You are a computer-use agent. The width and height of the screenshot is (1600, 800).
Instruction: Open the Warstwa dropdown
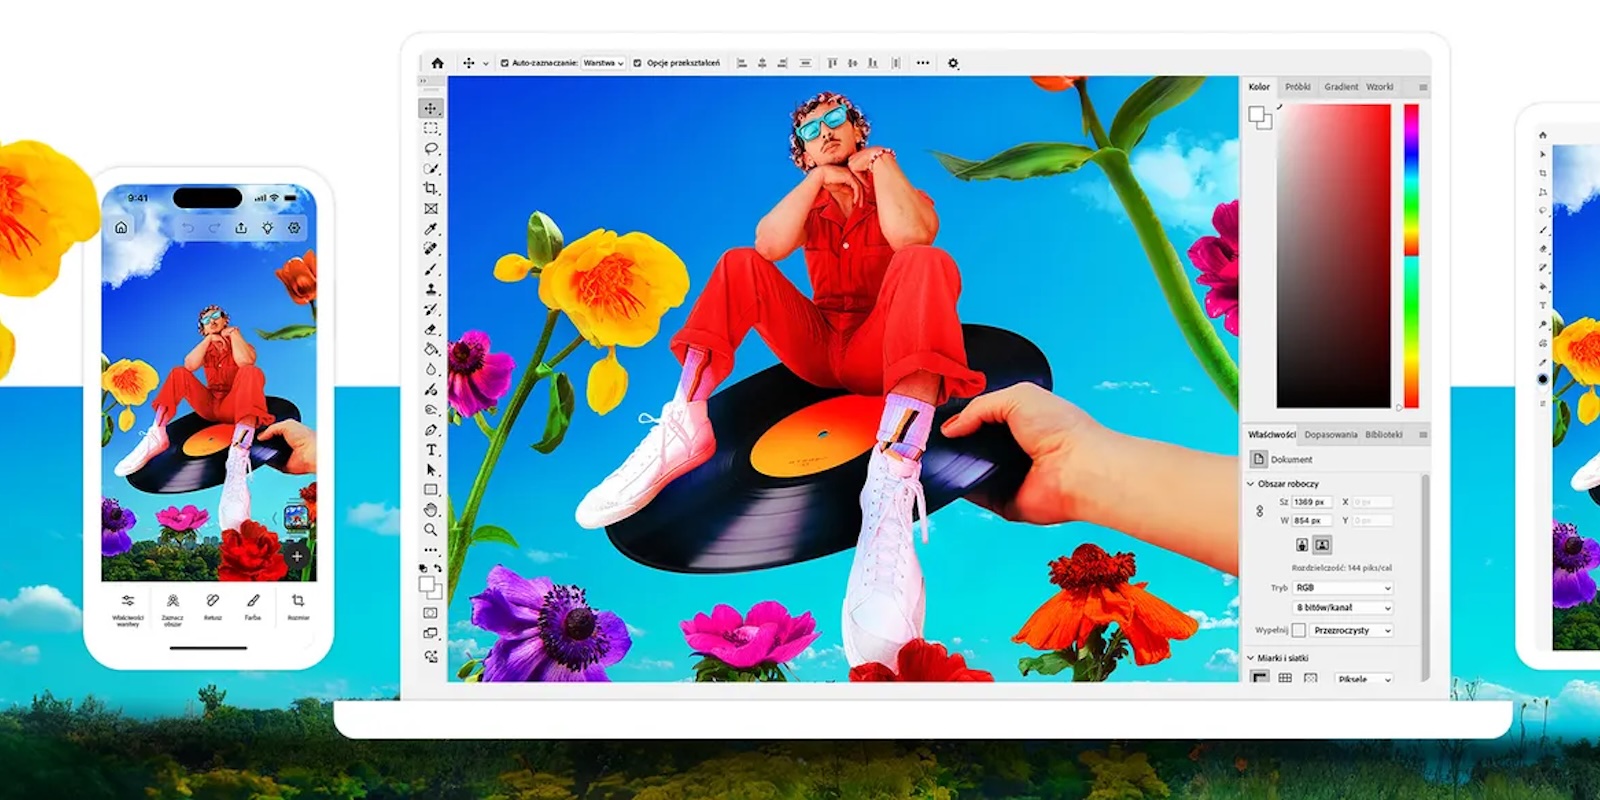(603, 63)
